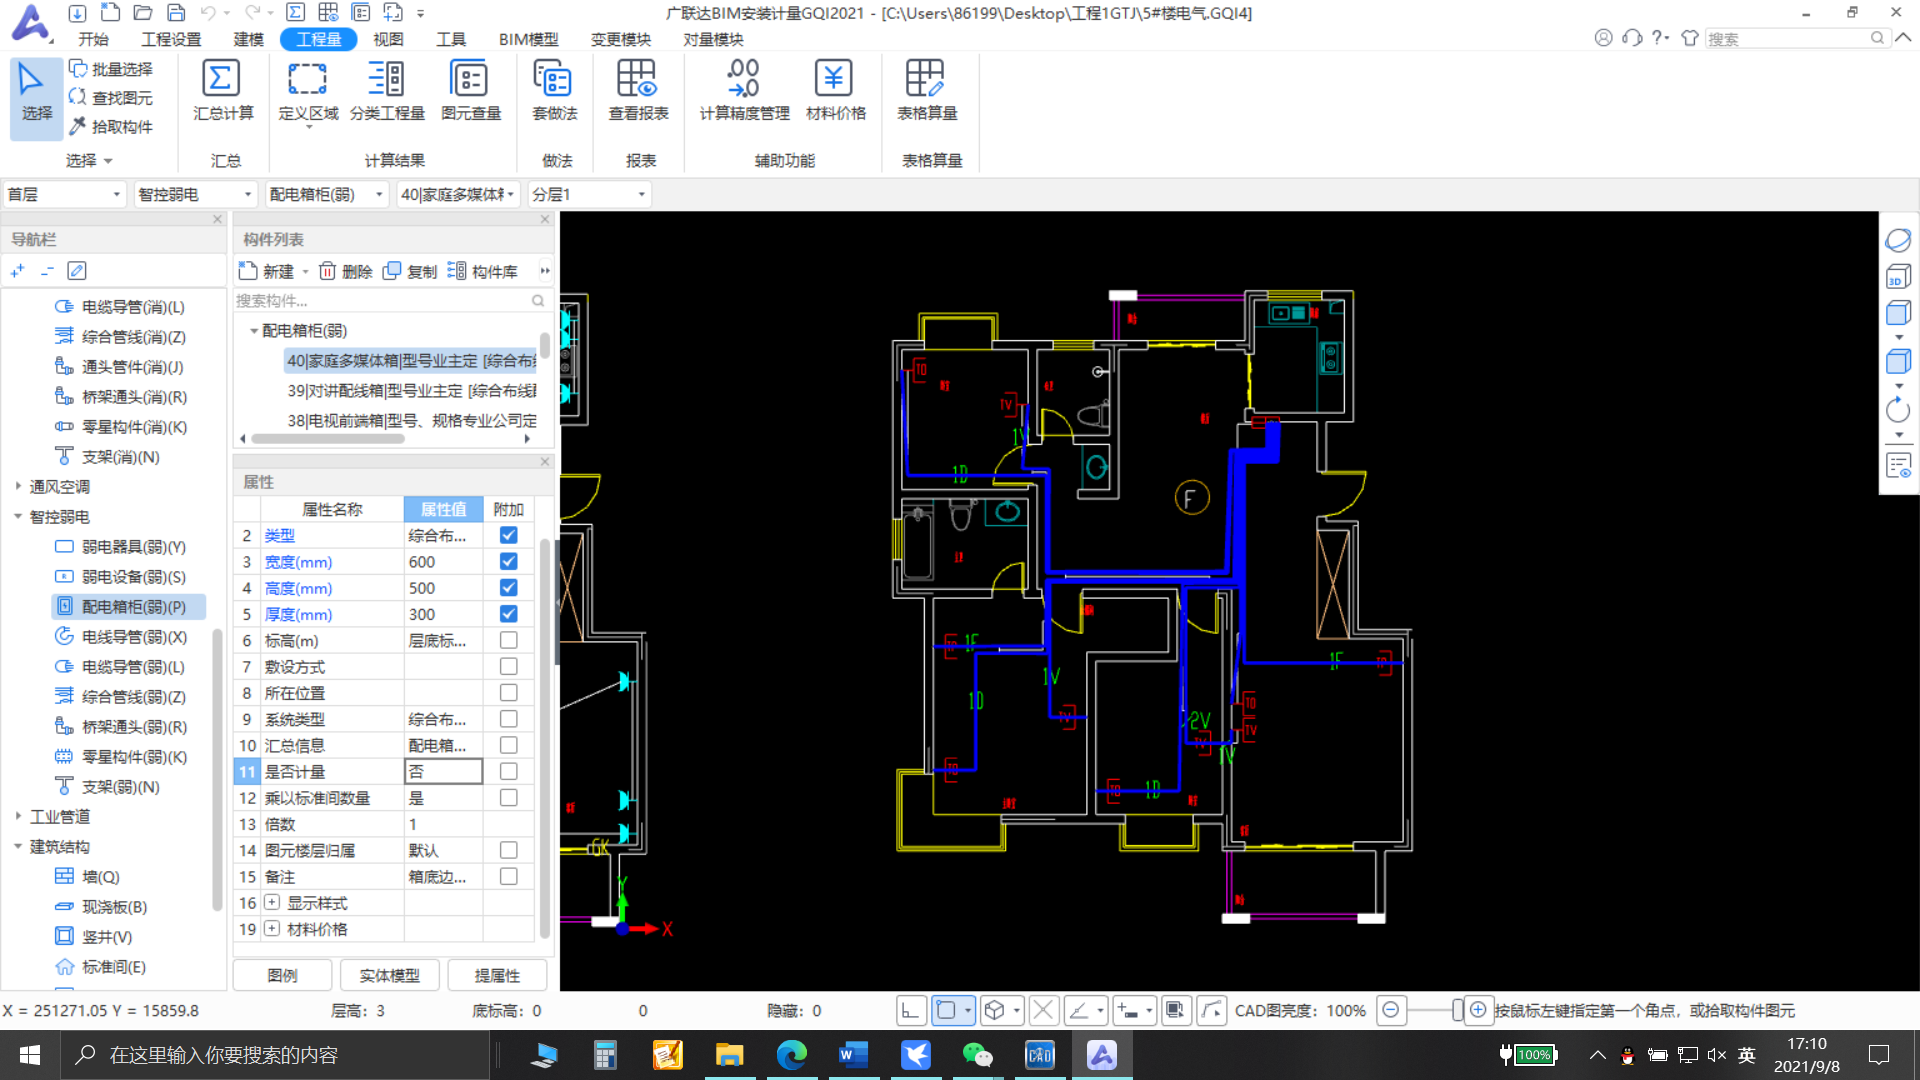The image size is (1920, 1080).
Task: Click the 实体模型 button
Action: tap(389, 975)
